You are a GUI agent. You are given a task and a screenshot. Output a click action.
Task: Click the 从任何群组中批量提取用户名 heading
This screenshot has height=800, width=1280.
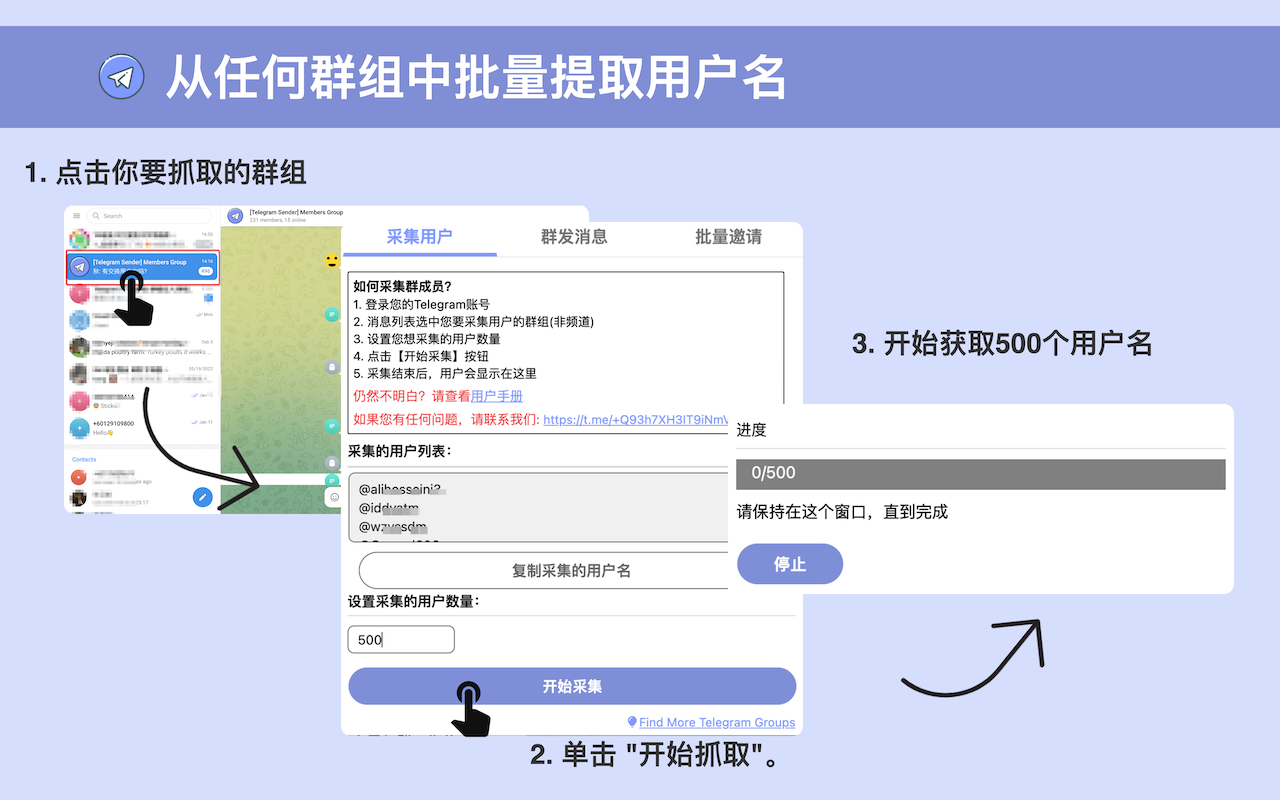click(x=475, y=77)
